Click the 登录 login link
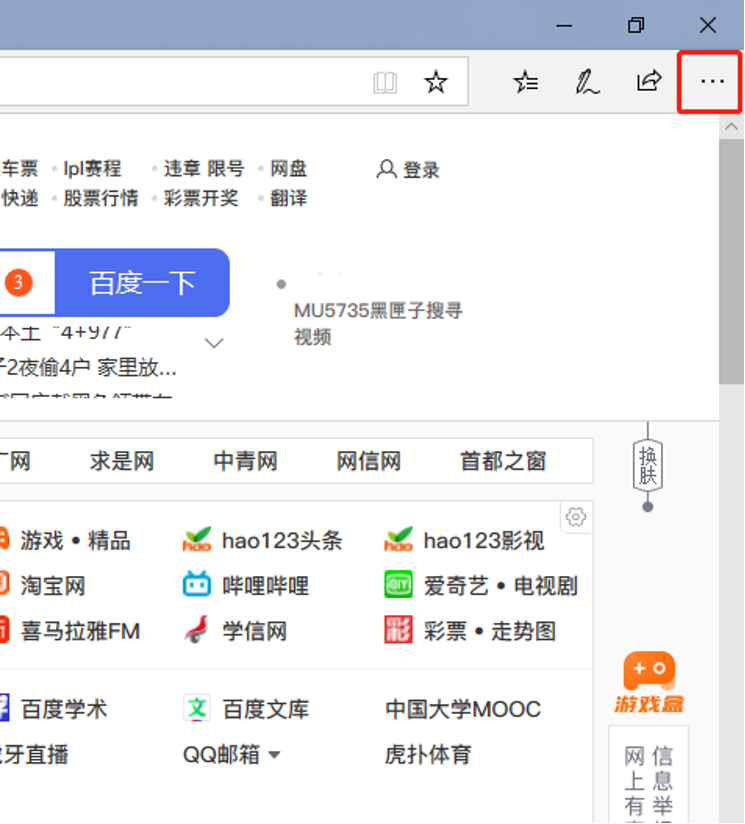 click(x=409, y=170)
